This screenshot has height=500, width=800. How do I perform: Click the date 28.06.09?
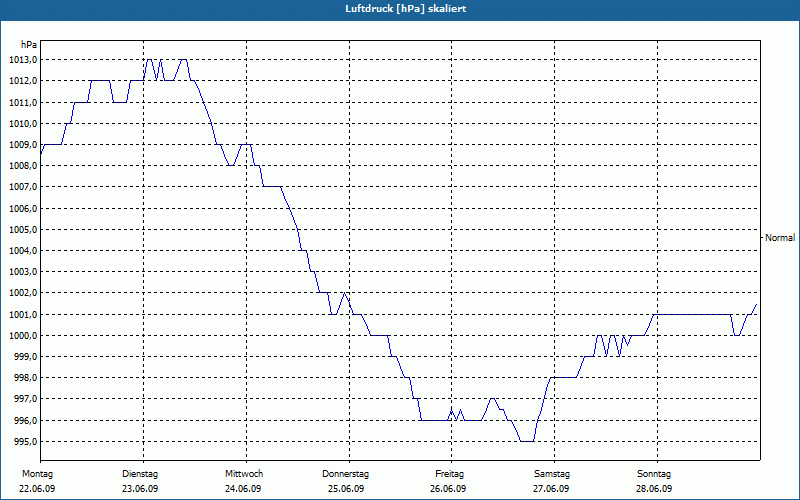(x=654, y=489)
